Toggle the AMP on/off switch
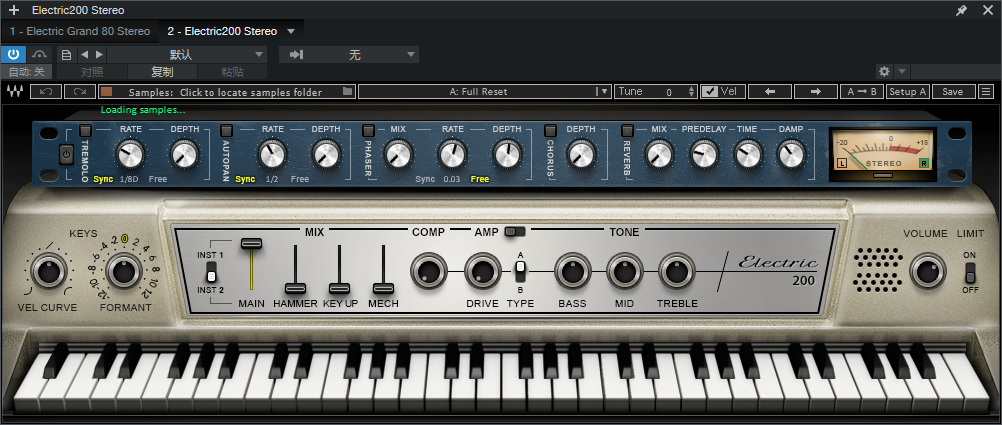Image resolution: width=1002 pixels, height=425 pixels. tap(514, 232)
